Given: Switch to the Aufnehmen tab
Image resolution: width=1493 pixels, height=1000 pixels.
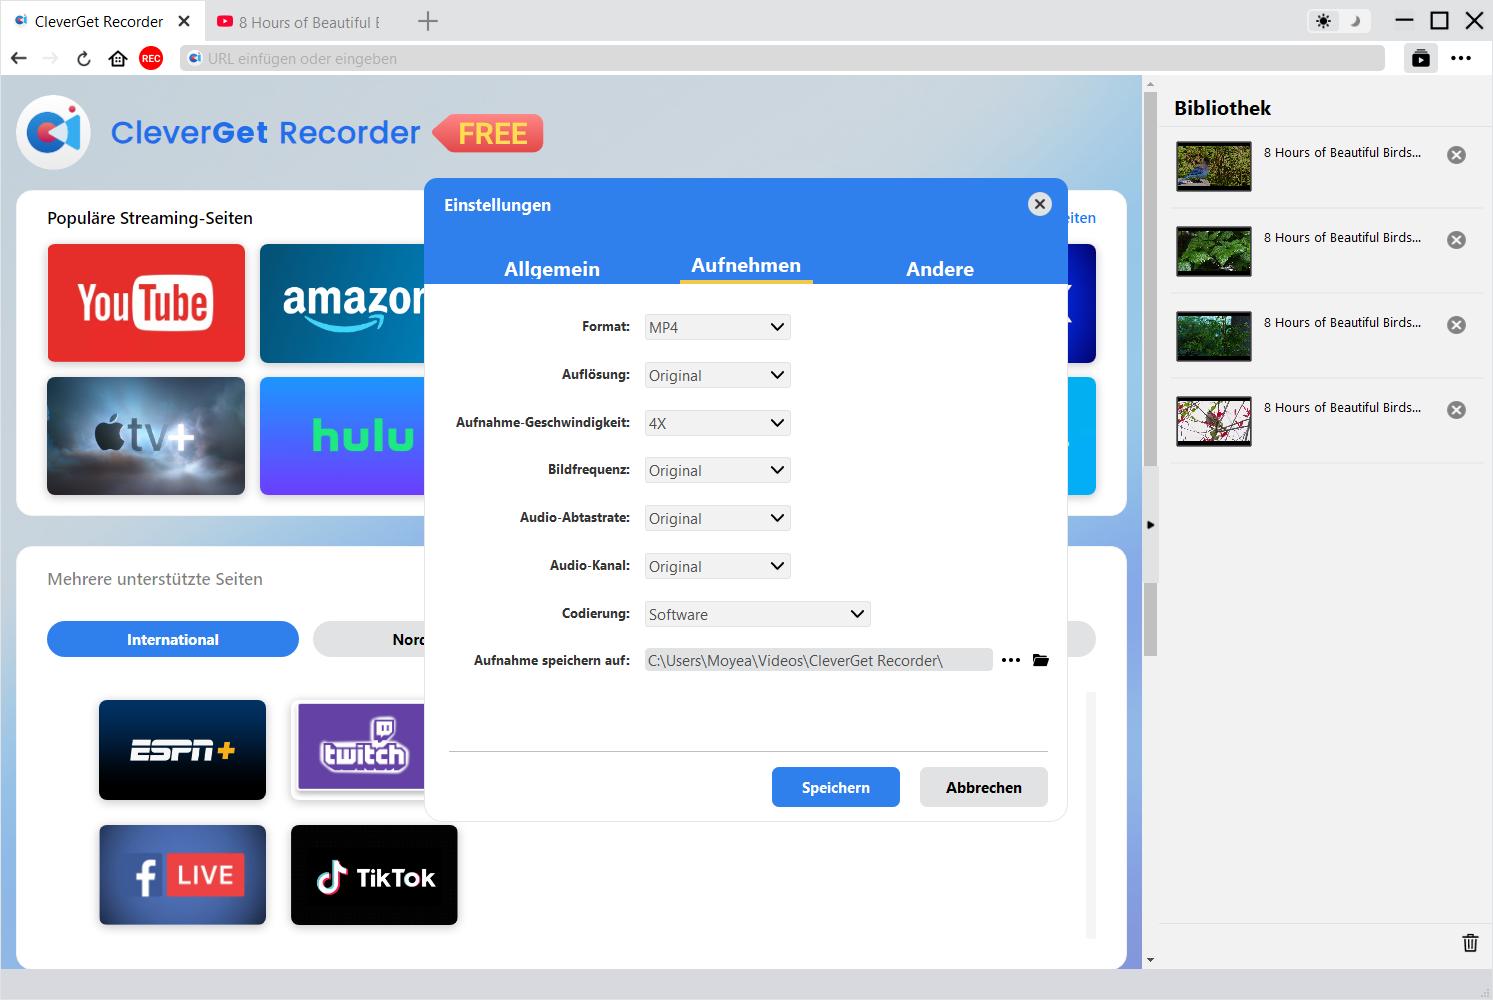Looking at the screenshot, I should point(746,265).
